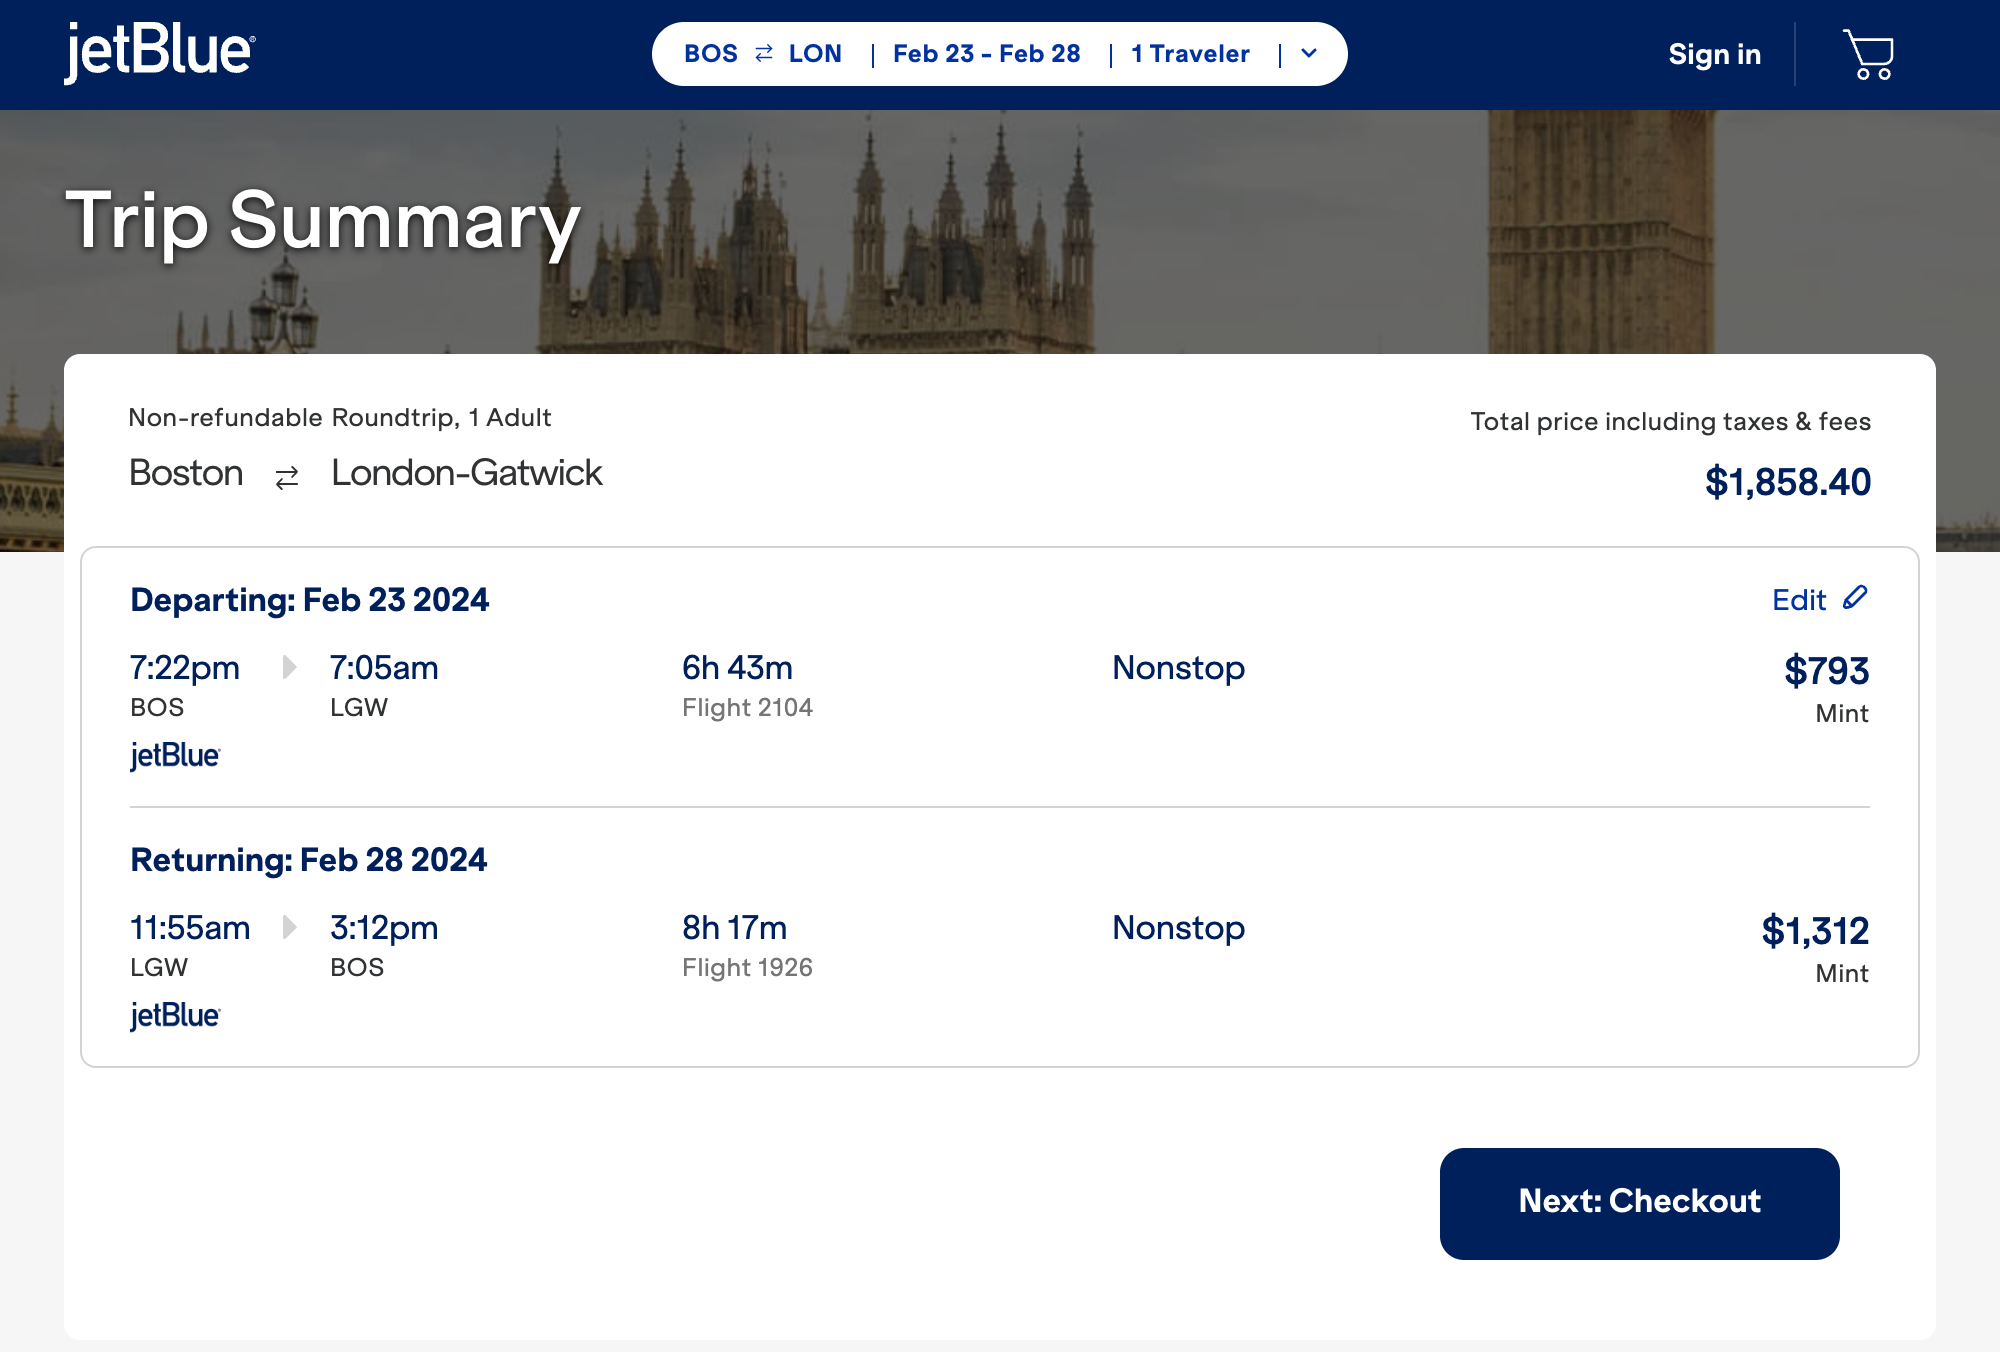The width and height of the screenshot is (2000, 1352).
Task: Click the jetBlue logo under returning flight
Action: click(x=175, y=1016)
